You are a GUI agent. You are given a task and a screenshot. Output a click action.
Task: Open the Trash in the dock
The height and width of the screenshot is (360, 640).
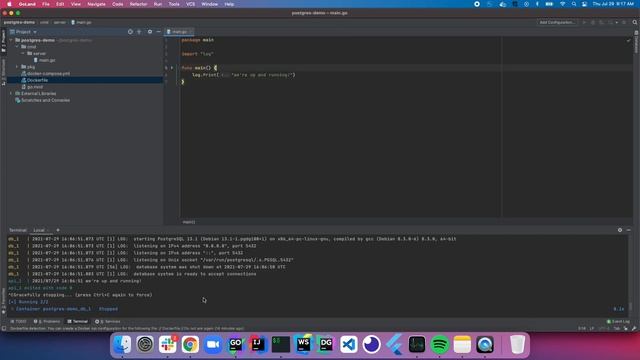click(x=517, y=345)
